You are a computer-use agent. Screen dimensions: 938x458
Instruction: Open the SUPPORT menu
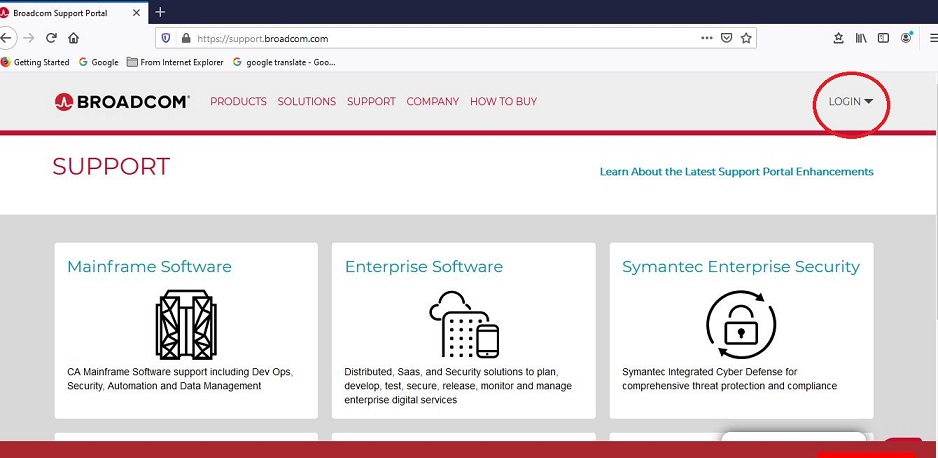coord(371,102)
